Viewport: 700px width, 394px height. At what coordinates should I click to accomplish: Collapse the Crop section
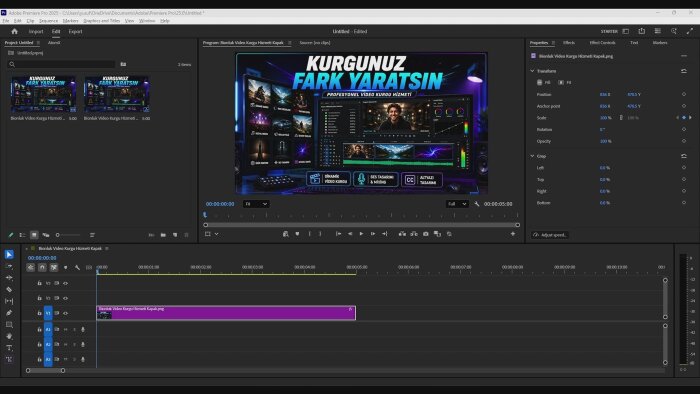[532, 156]
